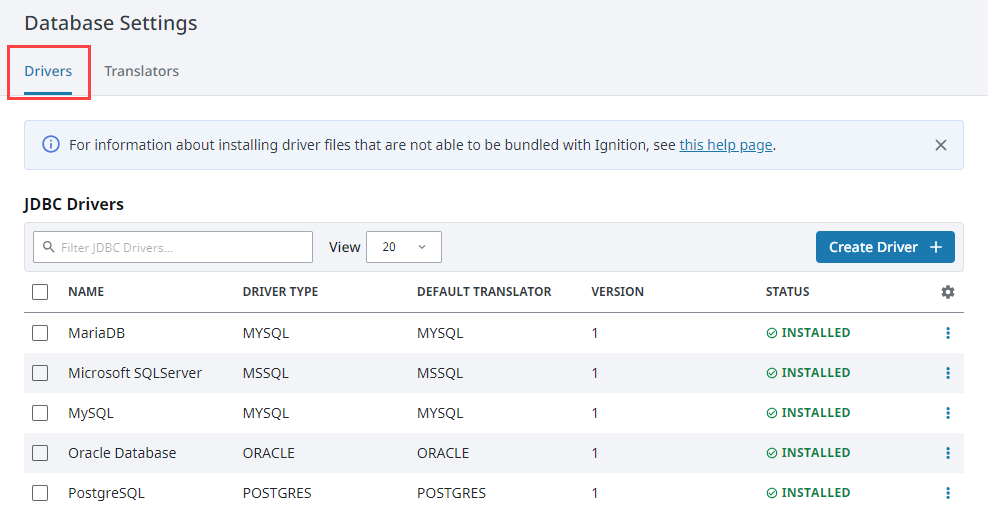Tick the PostgreSQL driver checkbox

[40, 493]
